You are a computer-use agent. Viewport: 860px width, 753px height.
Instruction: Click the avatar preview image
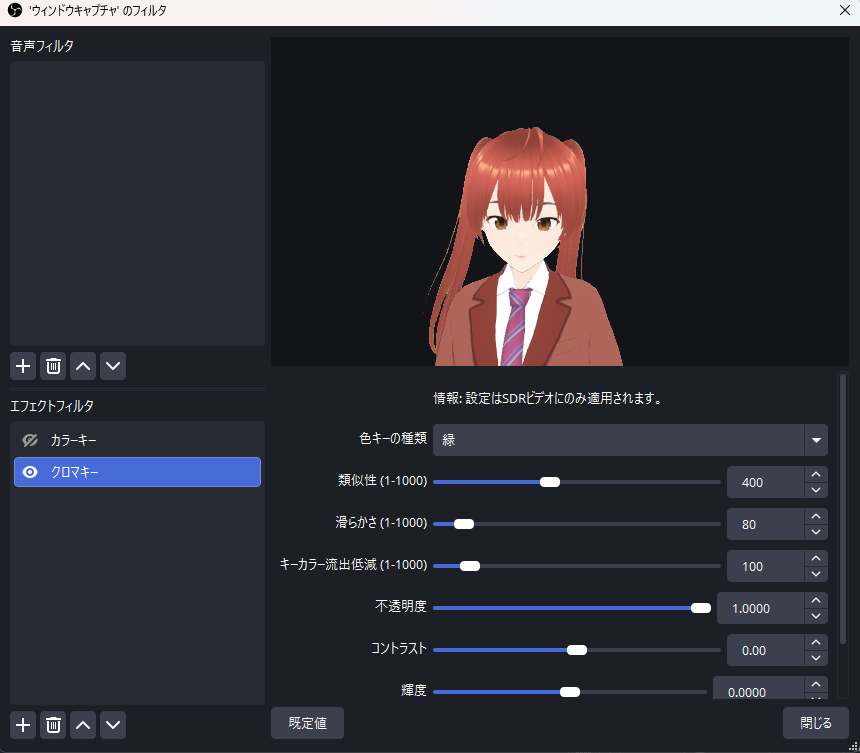(560, 201)
